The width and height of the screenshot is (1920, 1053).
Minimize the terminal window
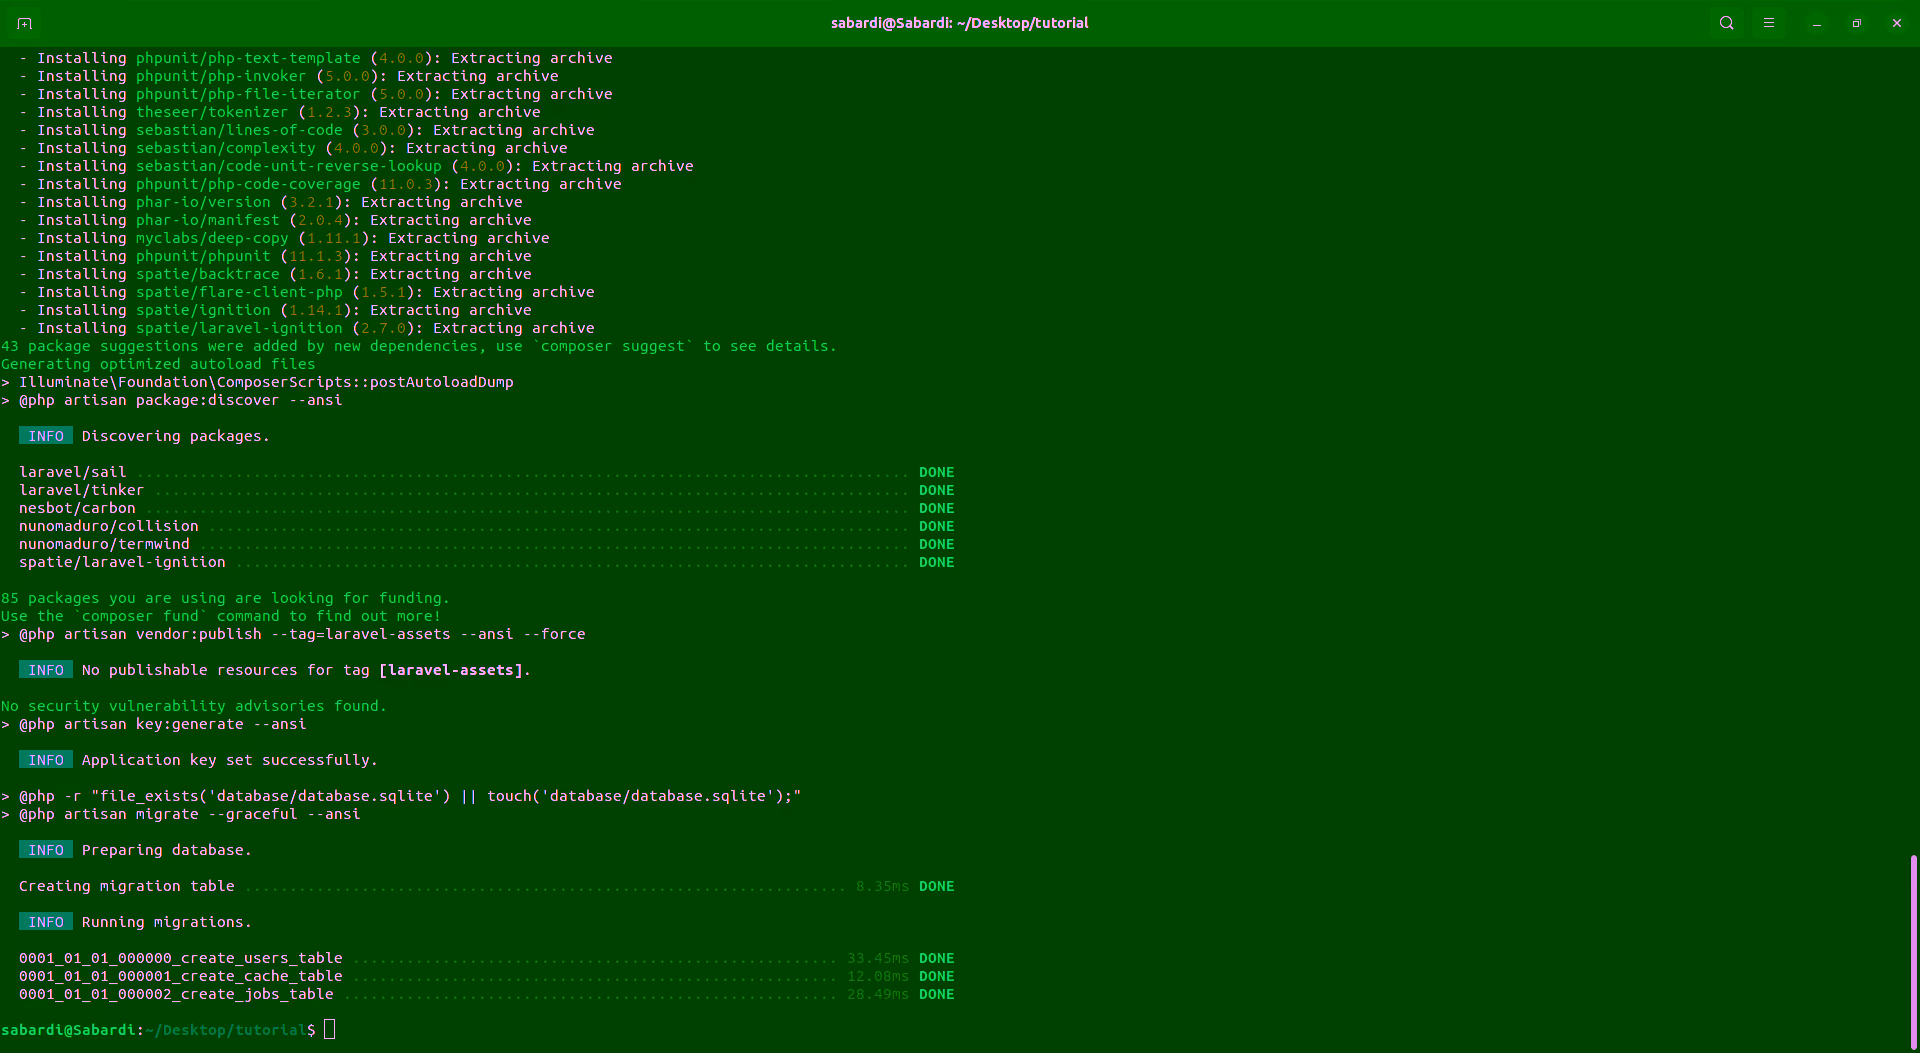1816,22
